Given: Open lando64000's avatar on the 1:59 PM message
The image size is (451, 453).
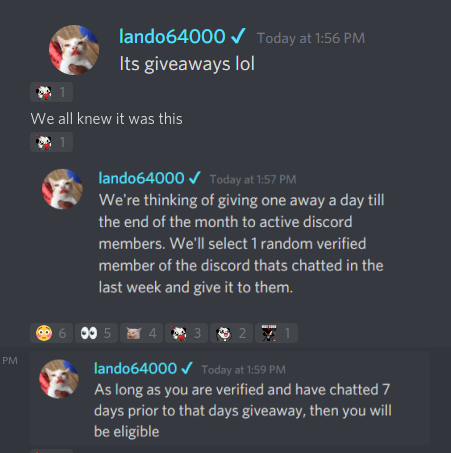Looking at the screenshot, I should [59, 379].
